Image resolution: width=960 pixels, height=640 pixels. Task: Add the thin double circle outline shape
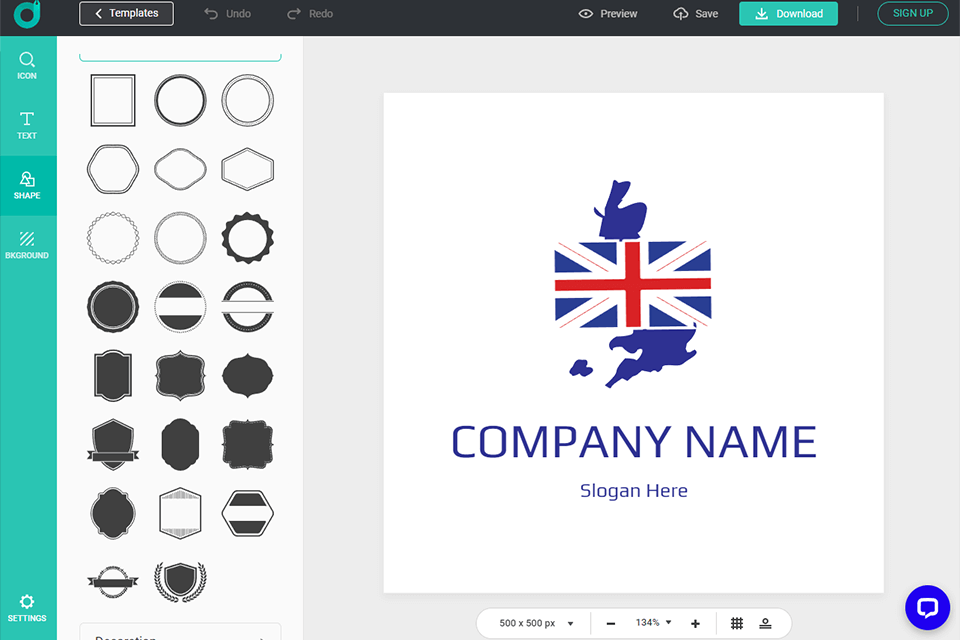[x=247, y=100]
